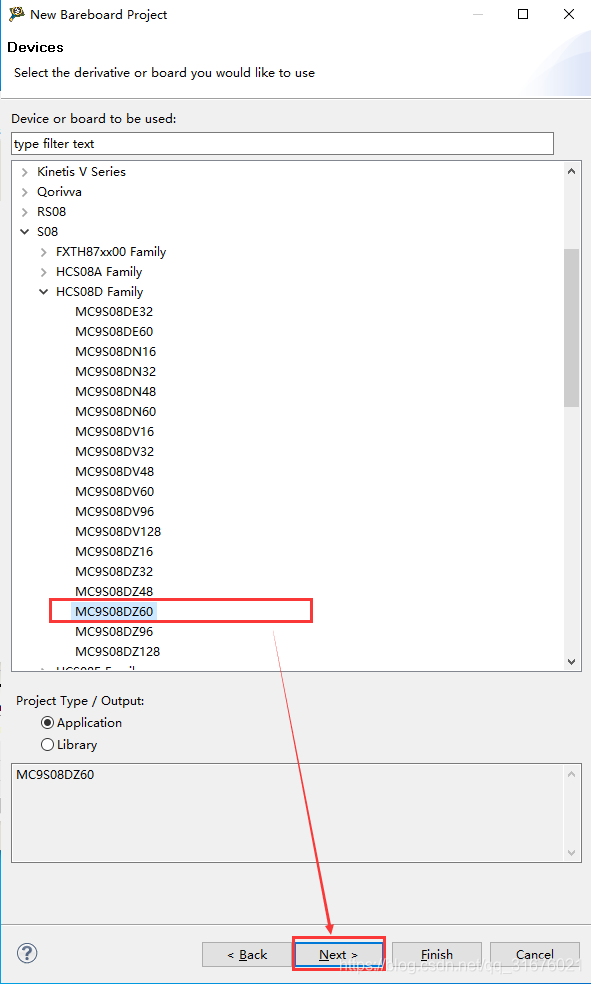Image resolution: width=591 pixels, height=984 pixels.
Task: Select MC9S08DZ48 device
Action: (114, 593)
